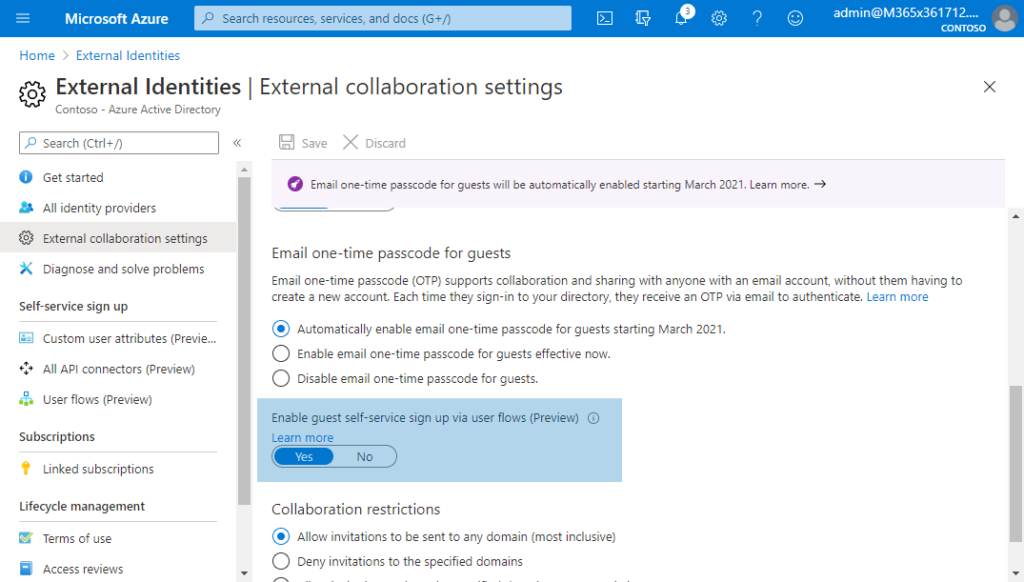
Task: Send feedback using the smiley icon
Action: (x=795, y=18)
